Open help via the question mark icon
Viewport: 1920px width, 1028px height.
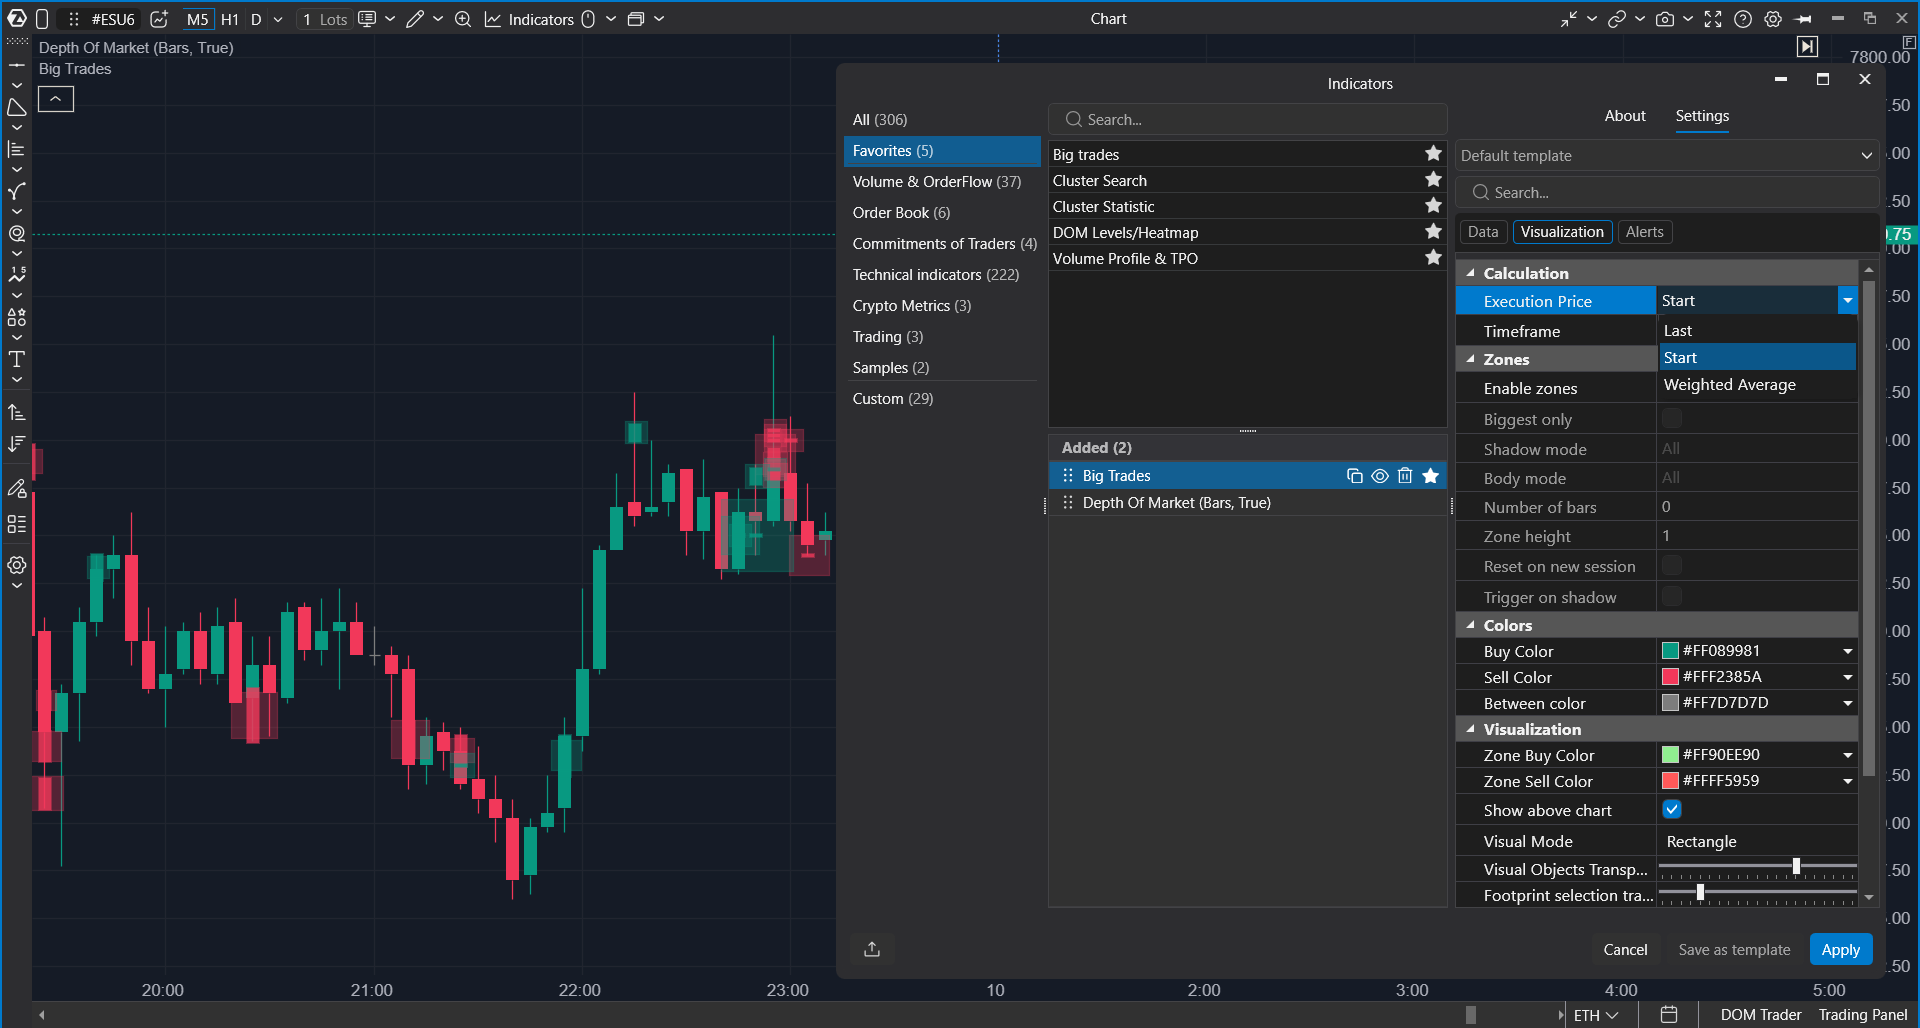[x=1743, y=19]
